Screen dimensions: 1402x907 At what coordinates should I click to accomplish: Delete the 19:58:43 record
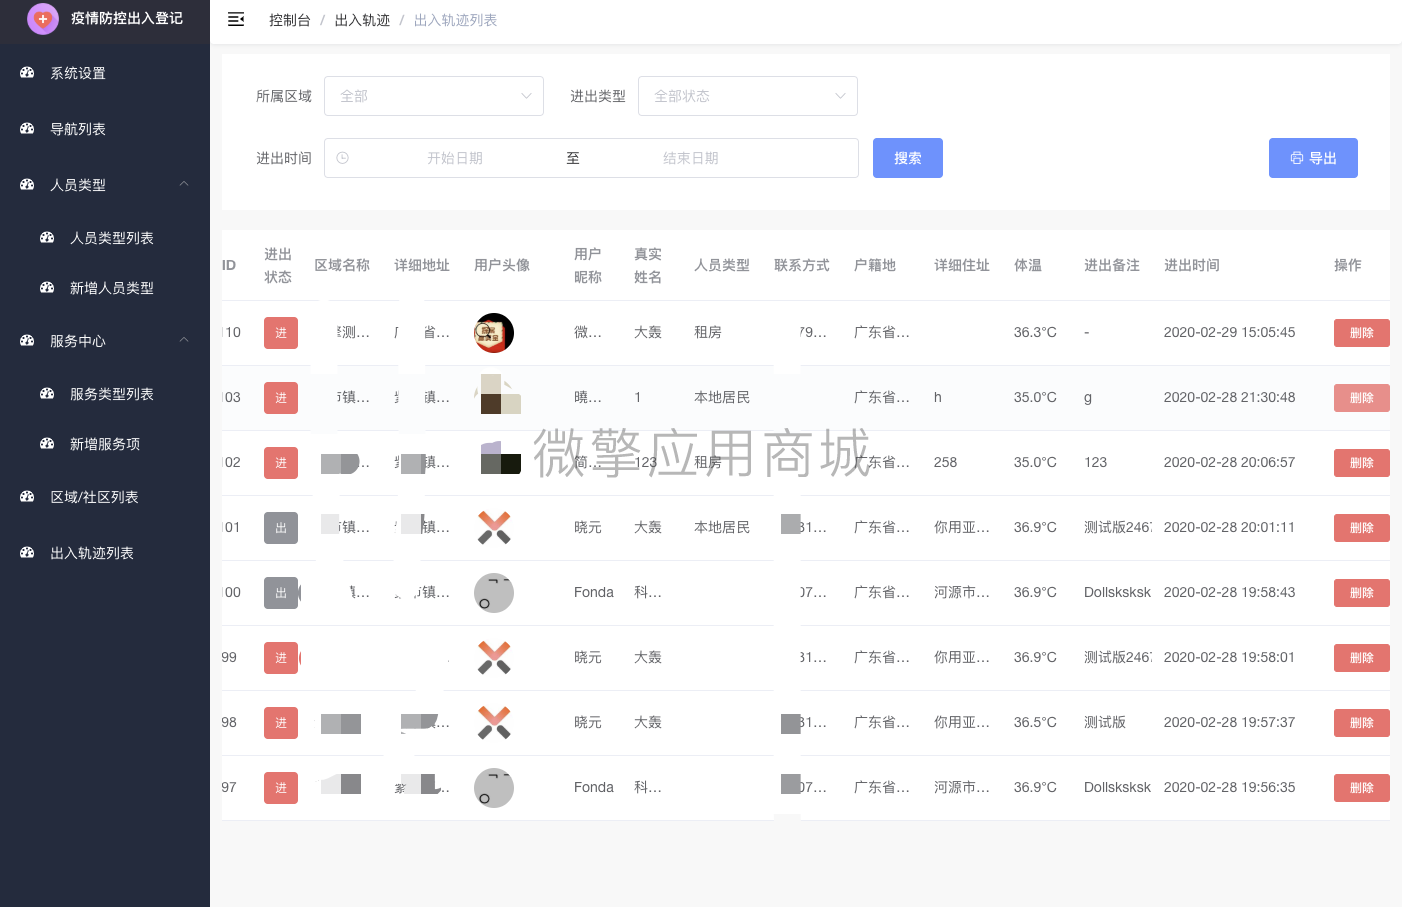1361,593
